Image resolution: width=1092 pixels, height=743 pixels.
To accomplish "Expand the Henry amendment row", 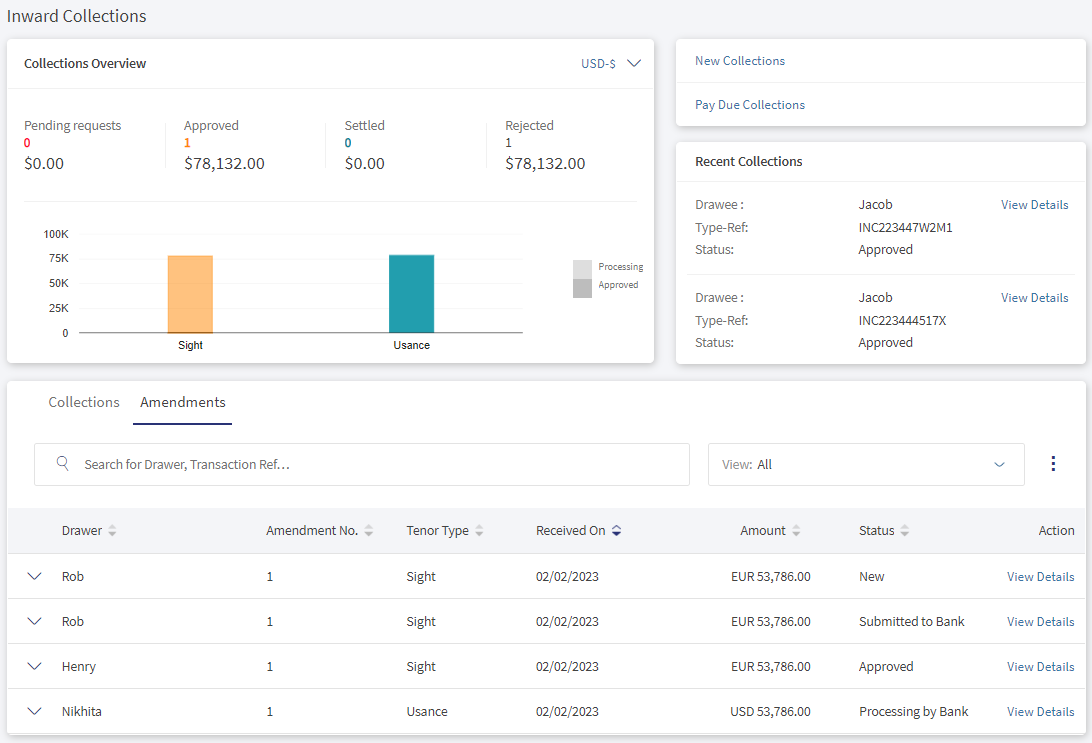I will tap(34, 666).
